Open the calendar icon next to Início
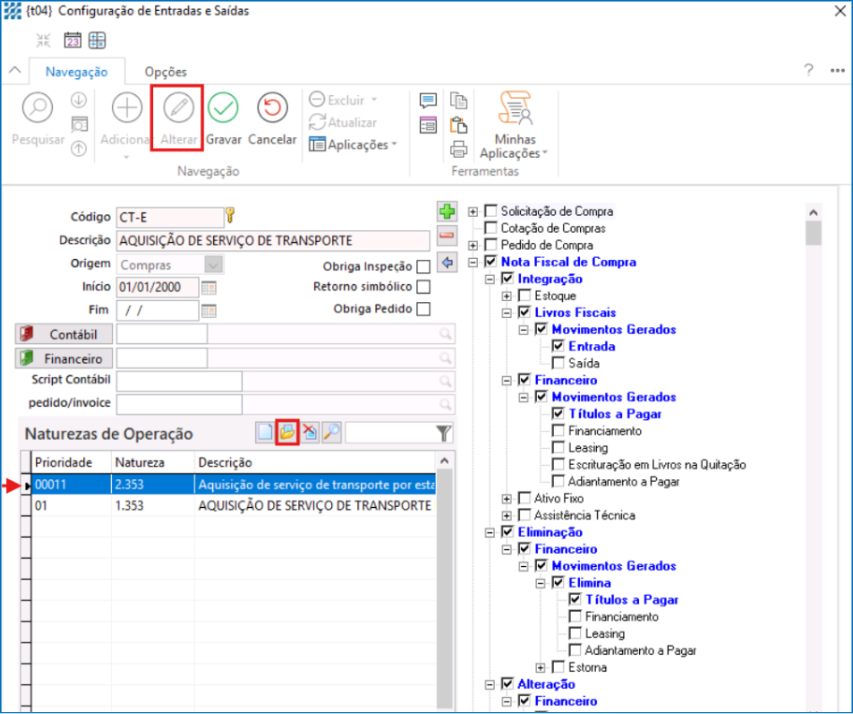 tap(209, 288)
